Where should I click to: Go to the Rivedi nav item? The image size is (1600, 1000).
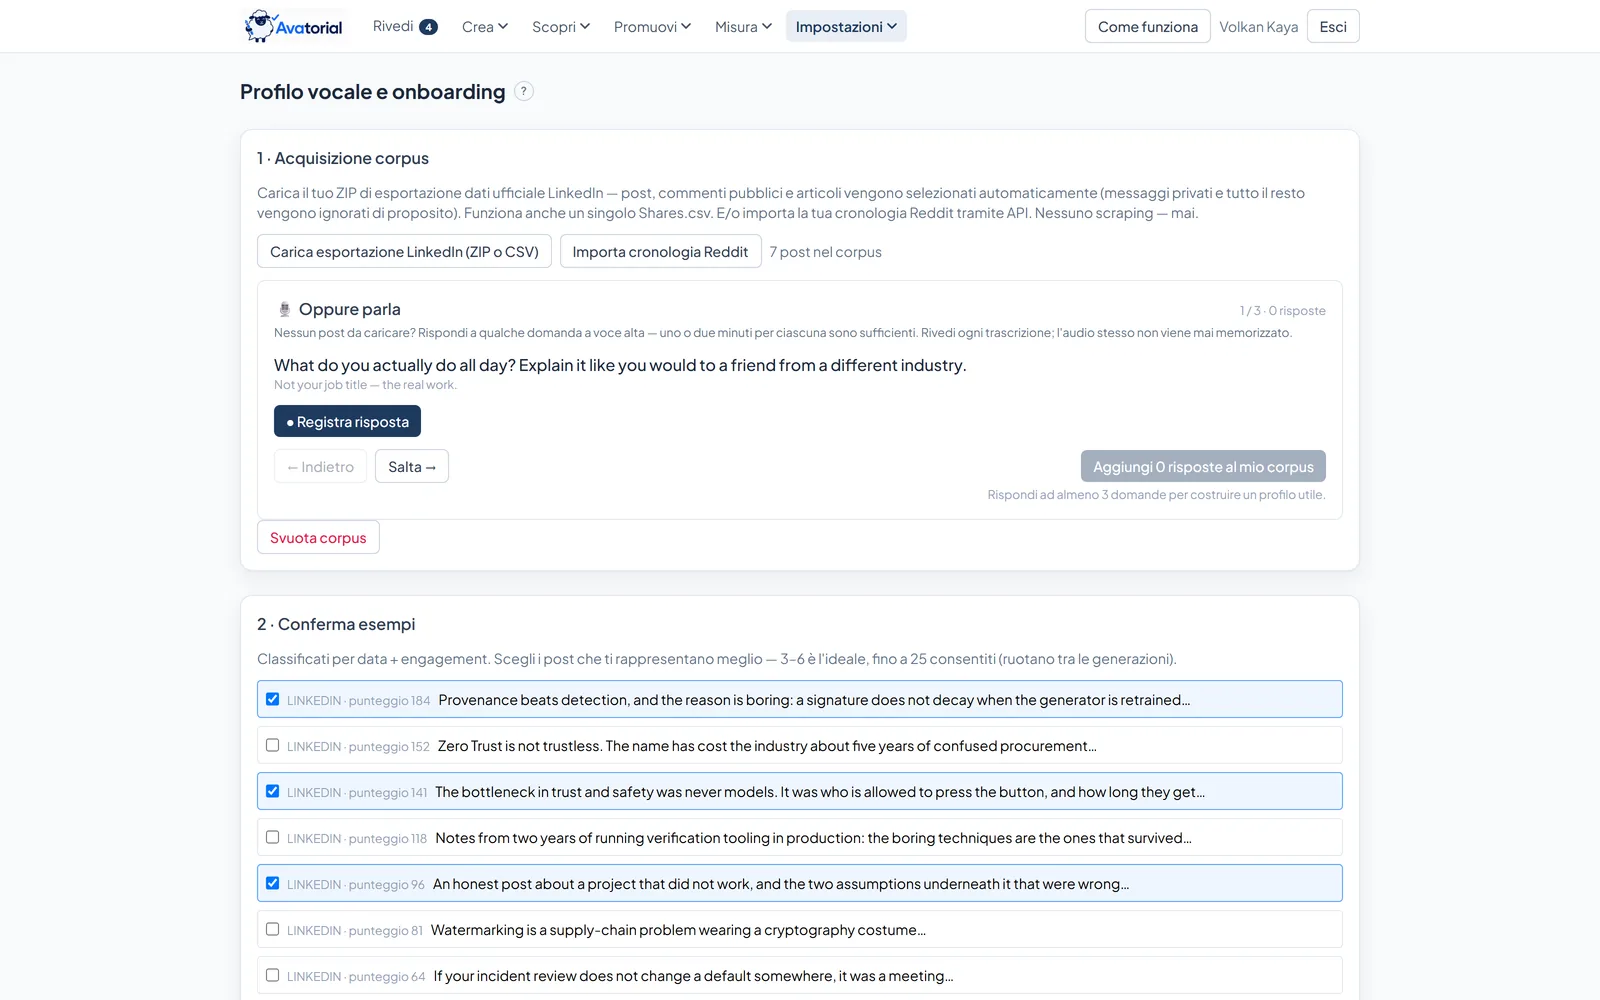(x=405, y=27)
